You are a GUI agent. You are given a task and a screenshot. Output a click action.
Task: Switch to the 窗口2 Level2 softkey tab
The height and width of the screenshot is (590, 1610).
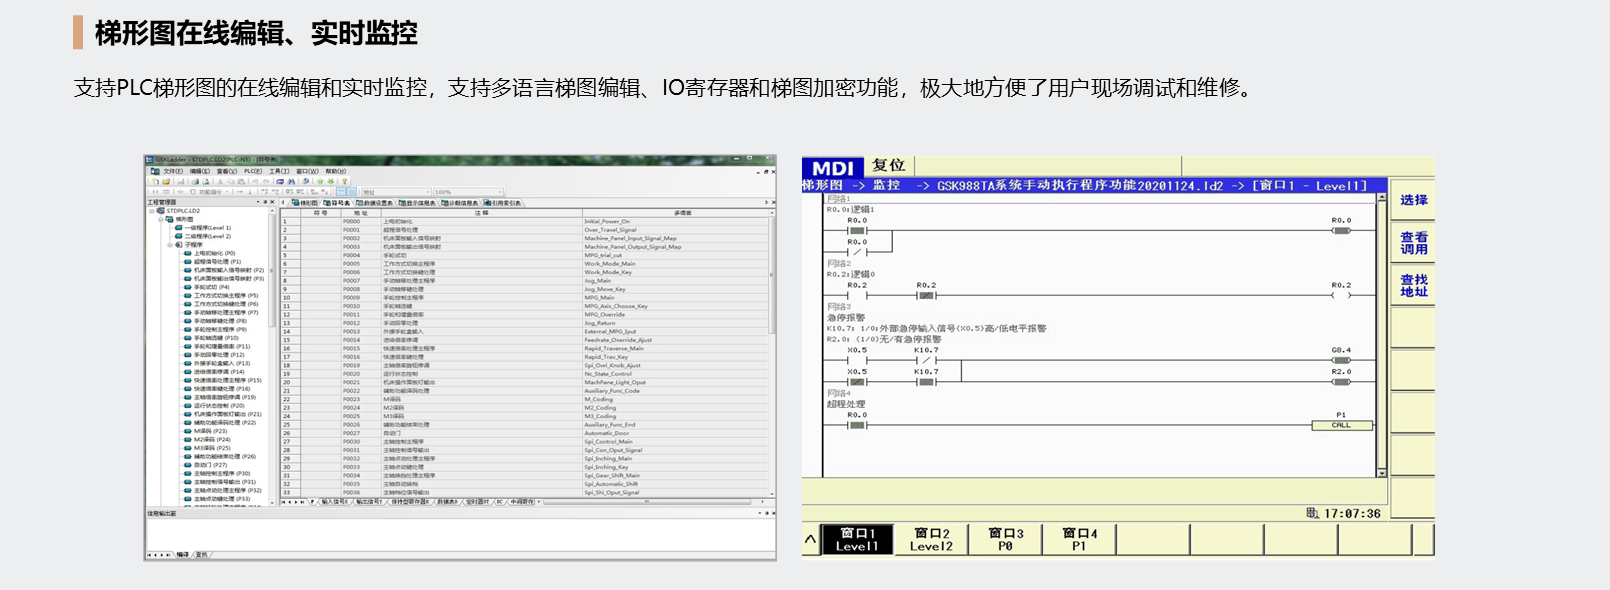coord(931,540)
